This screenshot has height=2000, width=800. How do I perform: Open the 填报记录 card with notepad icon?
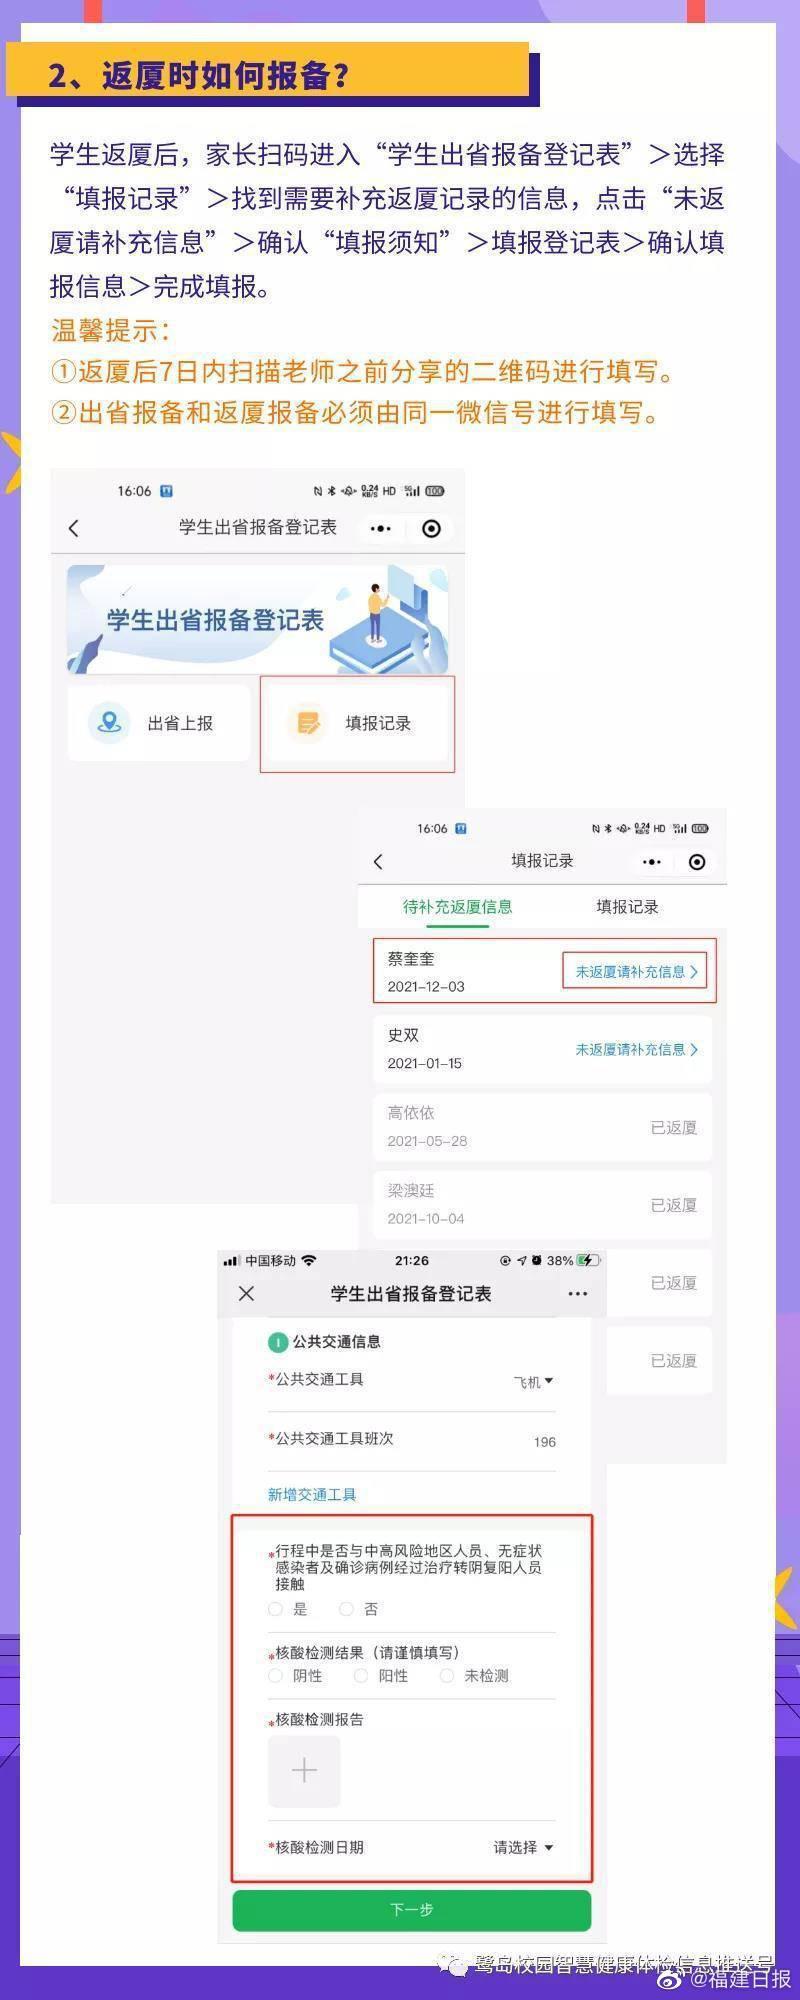357,723
